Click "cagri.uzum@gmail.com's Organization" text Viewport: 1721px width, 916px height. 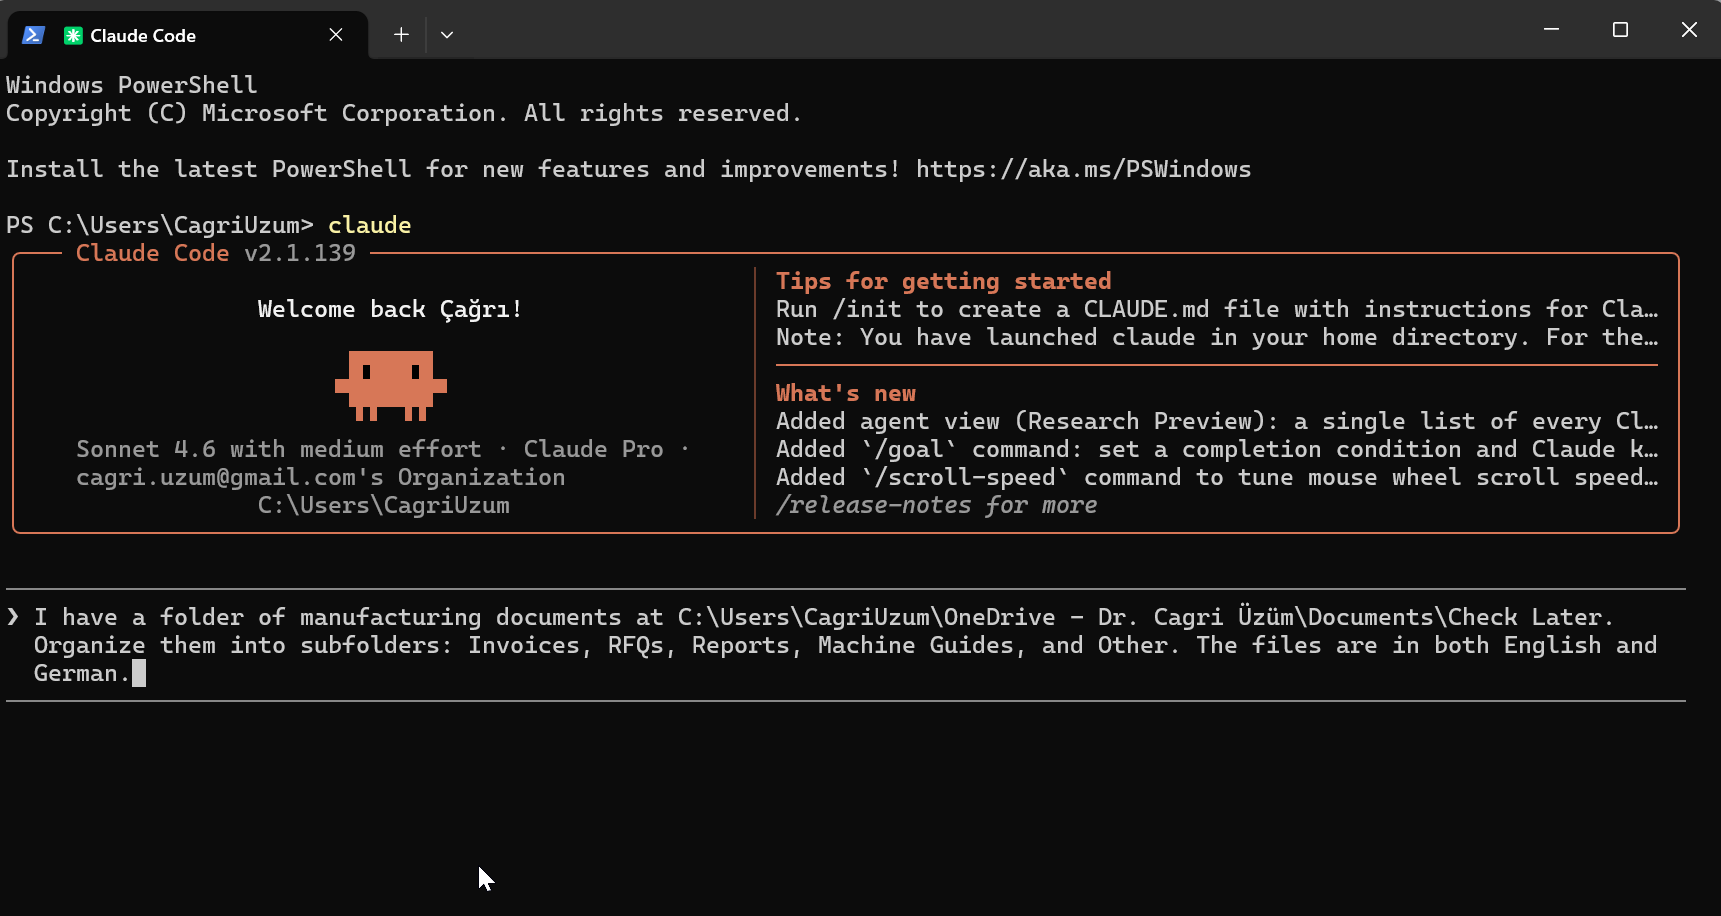pos(321,477)
